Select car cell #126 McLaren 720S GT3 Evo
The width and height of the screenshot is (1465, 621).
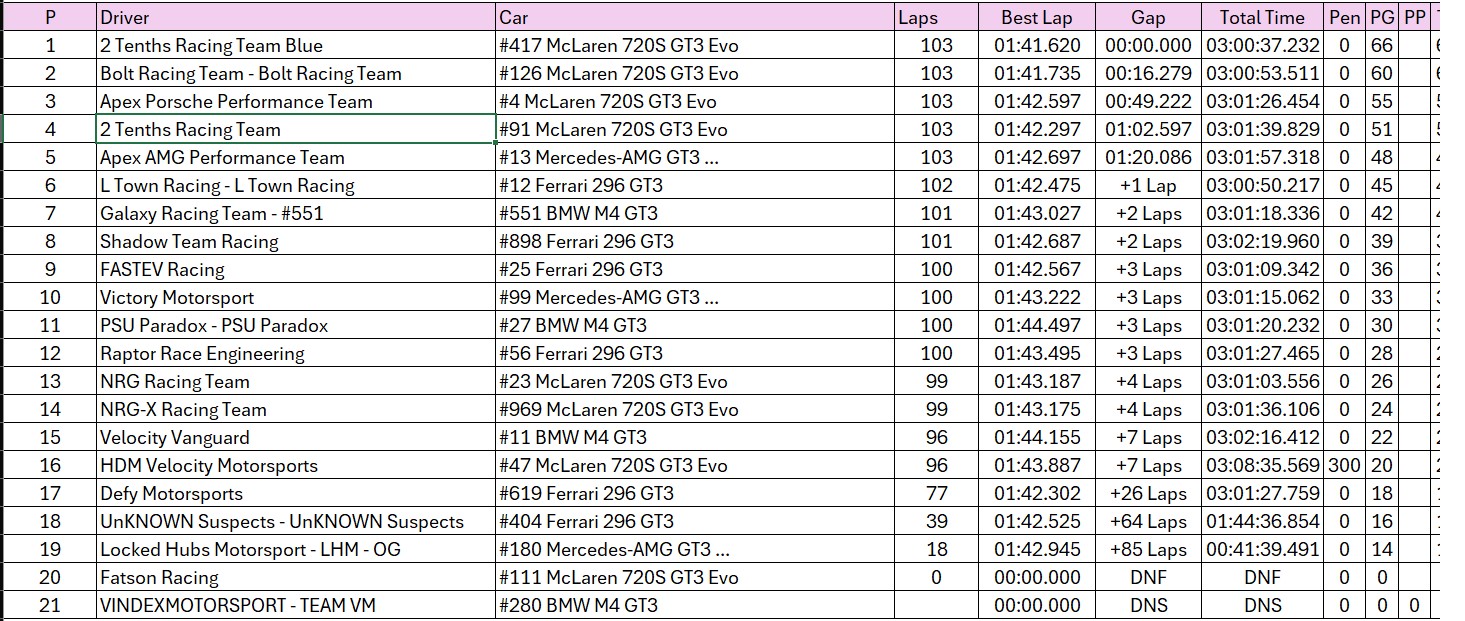(x=695, y=73)
